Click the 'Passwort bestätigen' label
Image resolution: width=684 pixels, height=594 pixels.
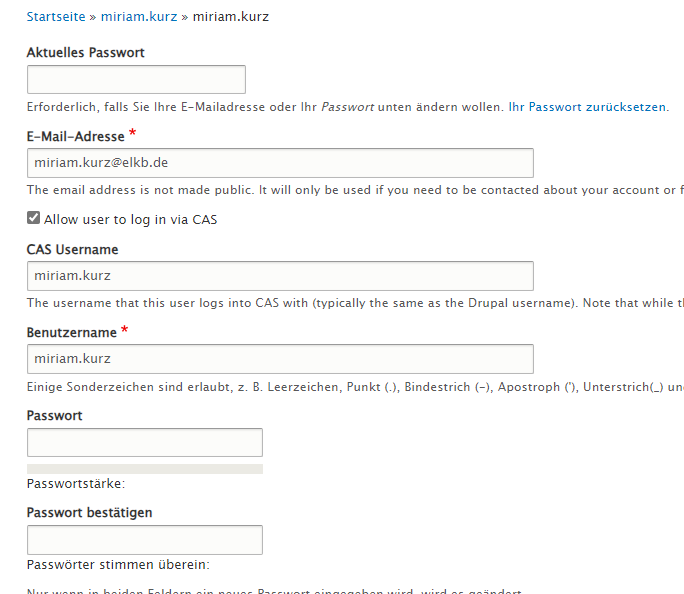[x=89, y=512]
